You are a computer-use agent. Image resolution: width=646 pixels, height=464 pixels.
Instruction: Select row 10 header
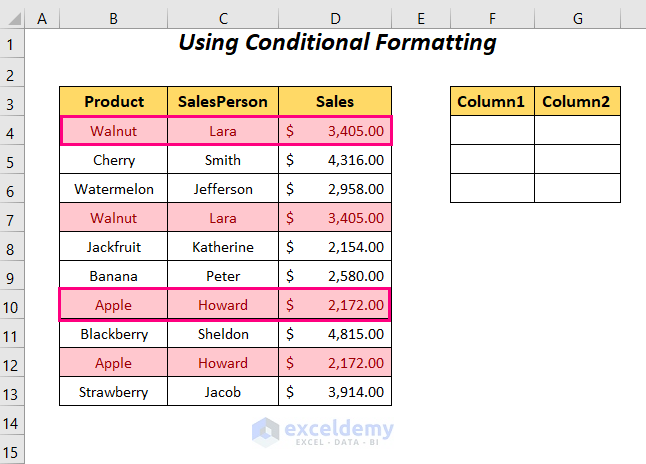click(x=13, y=305)
